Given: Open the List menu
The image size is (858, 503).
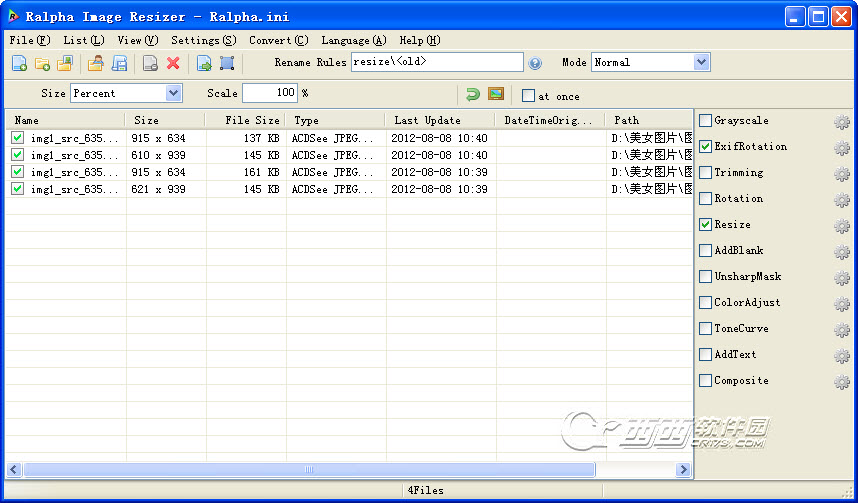Looking at the screenshot, I should pyautogui.click(x=84, y=41).
